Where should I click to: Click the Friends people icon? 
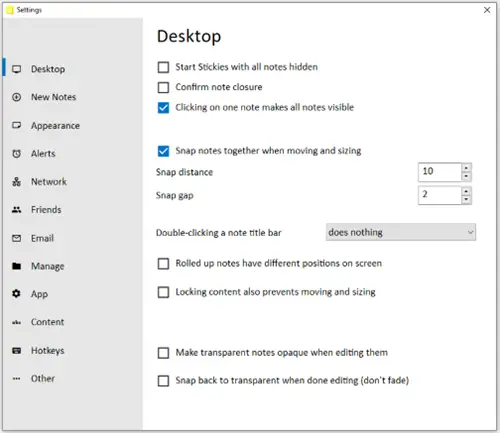pyautogui.click(x=16, y=210)
